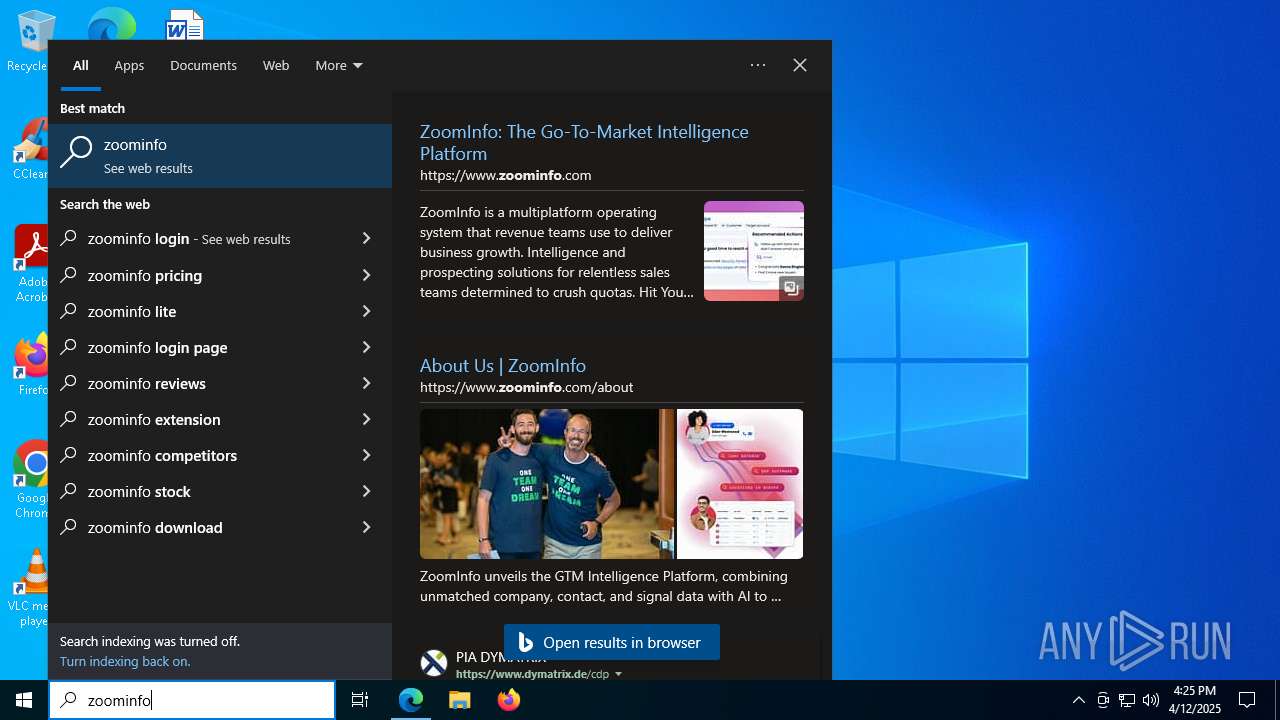
Task: Open the ZoomInfo platform screenshot thumbnail
Action: 754,251
